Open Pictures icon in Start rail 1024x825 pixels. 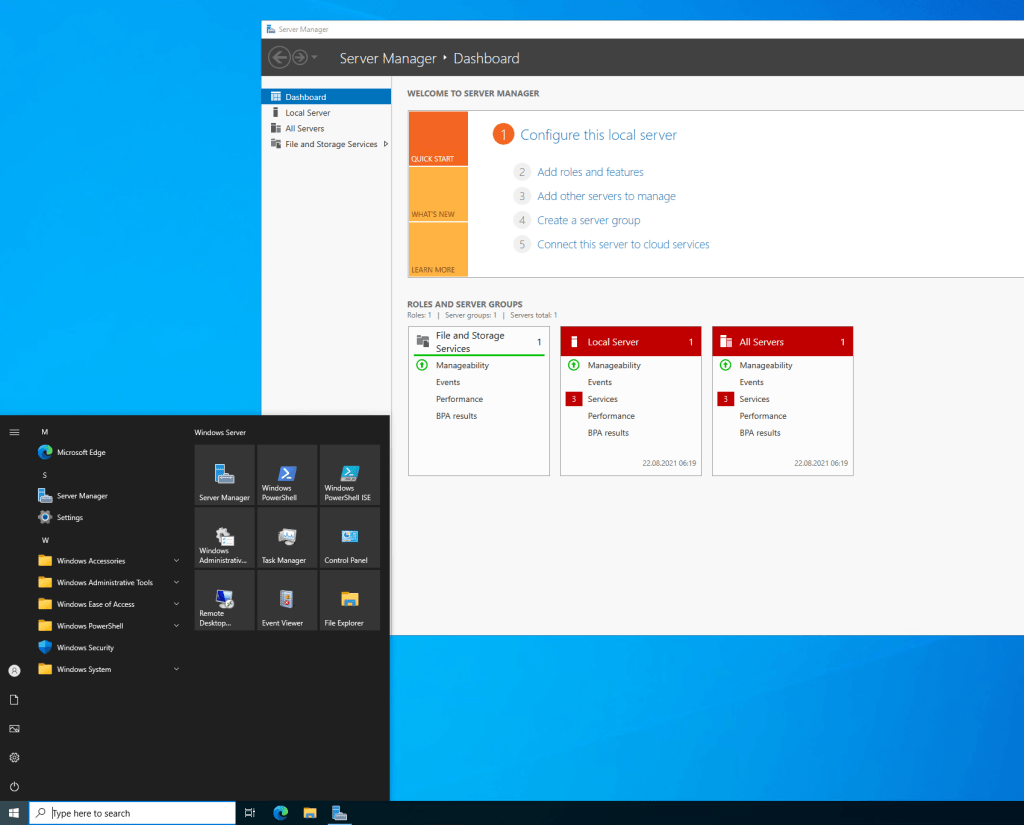(14, 728)
